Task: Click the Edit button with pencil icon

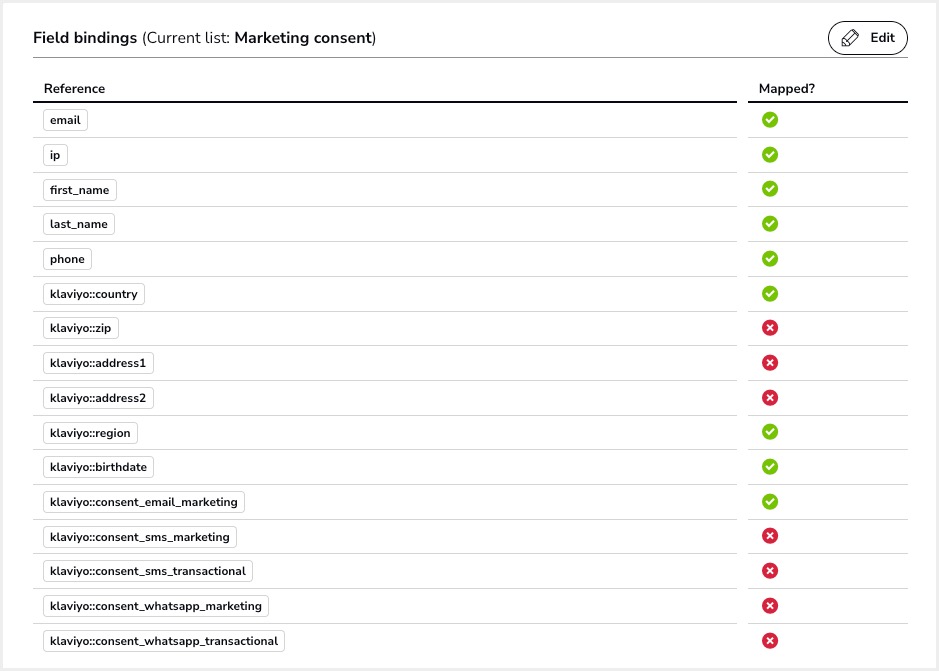Action: point(867,38)
